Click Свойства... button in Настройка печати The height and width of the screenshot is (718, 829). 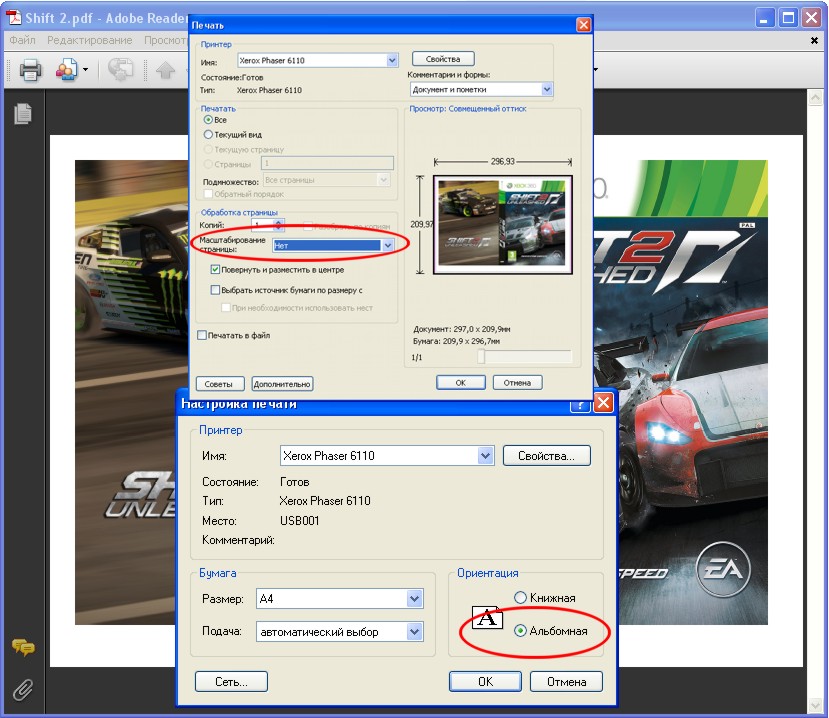pos(547,456)
